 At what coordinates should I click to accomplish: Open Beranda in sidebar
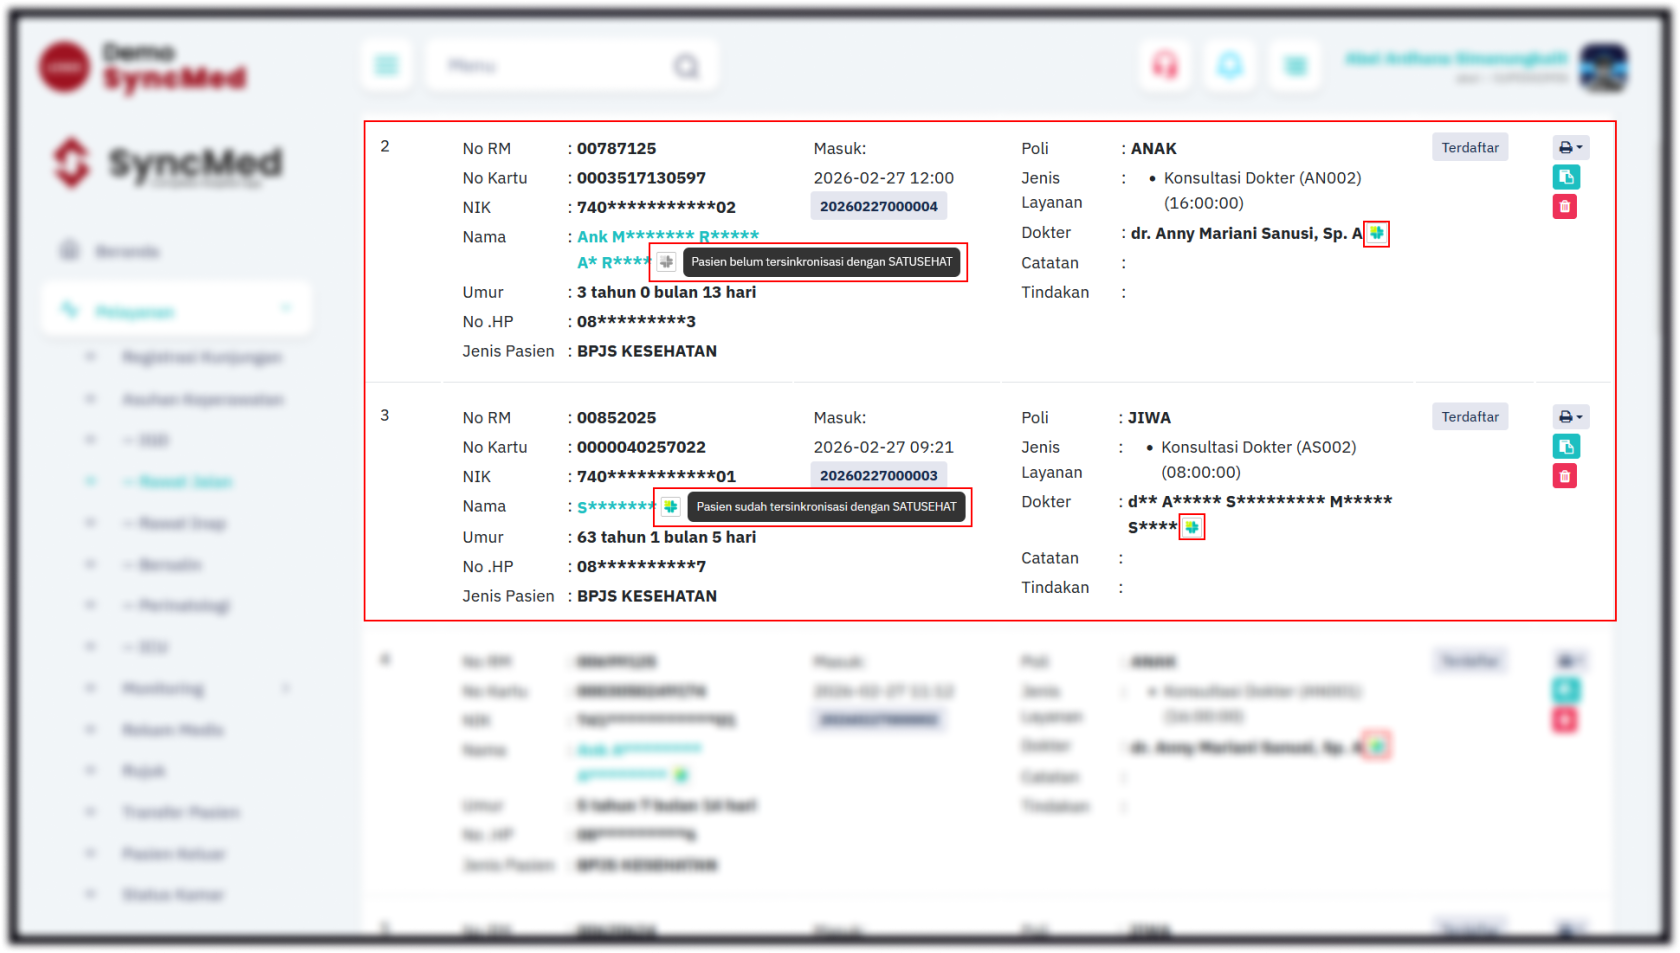point(127,251)
